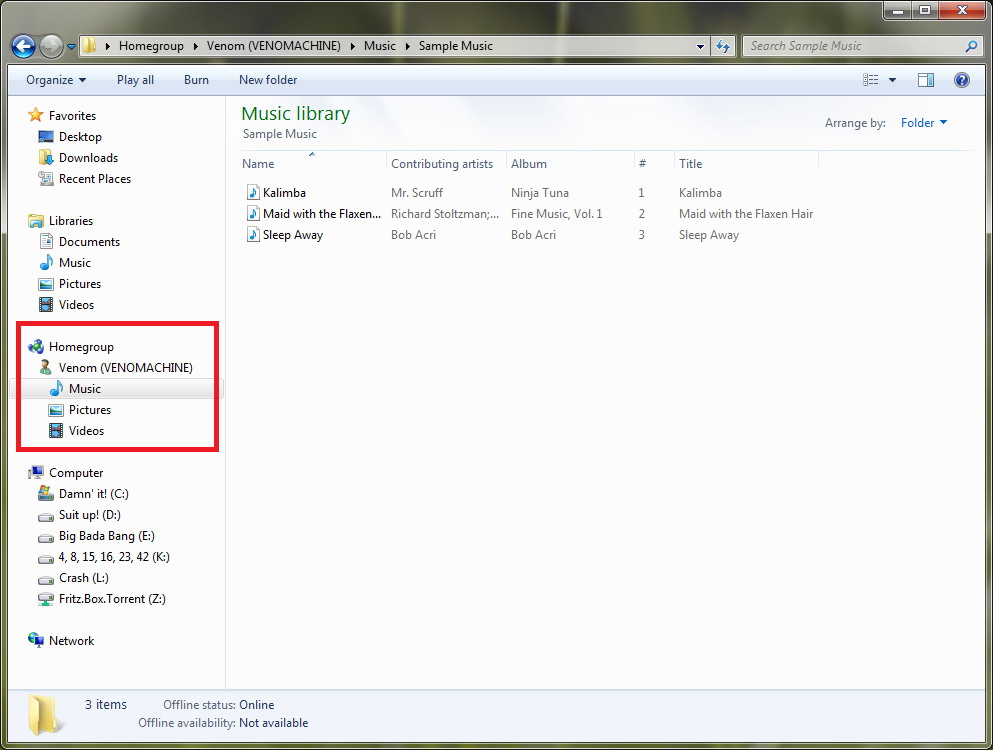This screenshot has width=993, height=750.
Task: Create a New folder
Action: click(268, 80)
